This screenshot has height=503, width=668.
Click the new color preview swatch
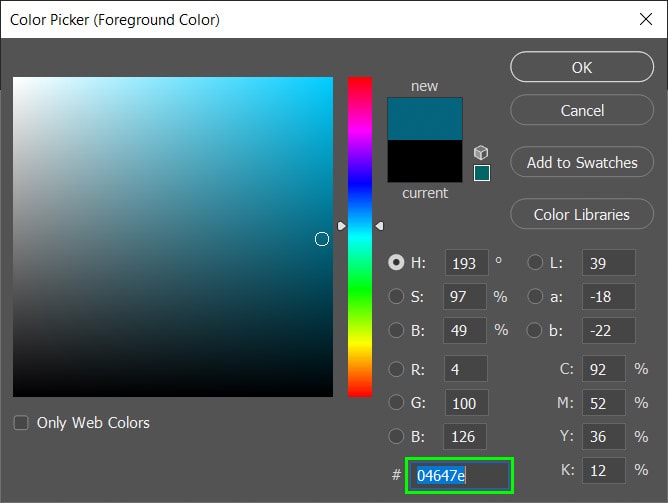coord(425,118)
